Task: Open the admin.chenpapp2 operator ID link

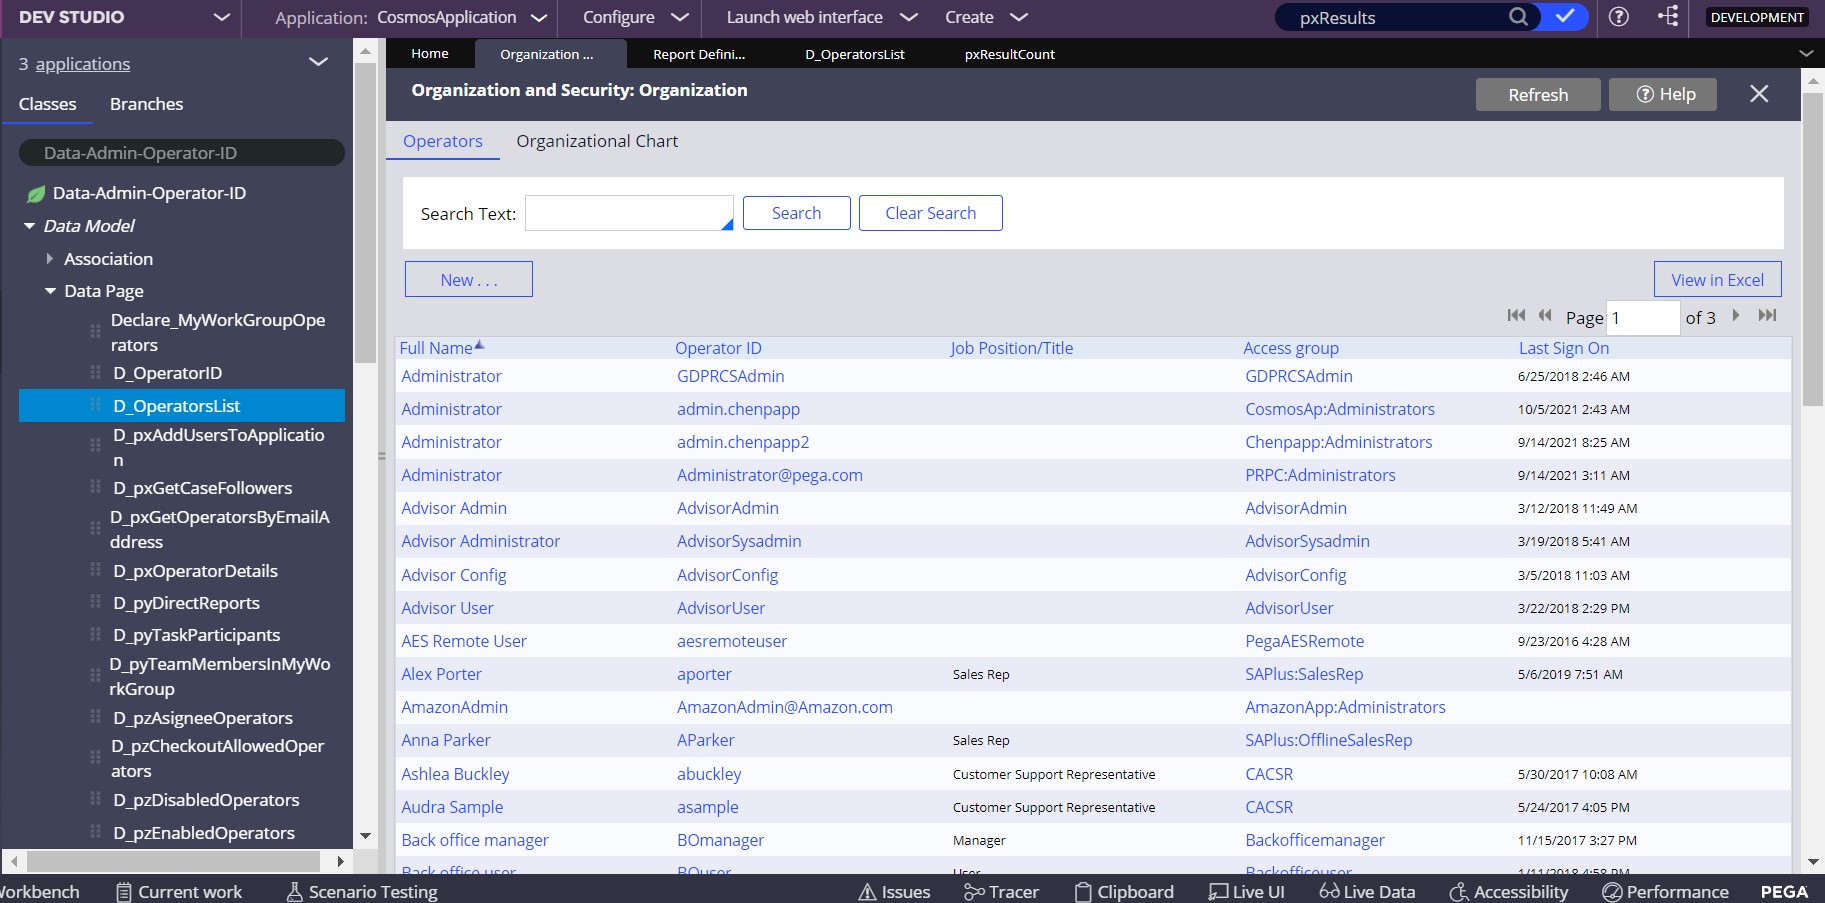Action: [x=743, y=442]
